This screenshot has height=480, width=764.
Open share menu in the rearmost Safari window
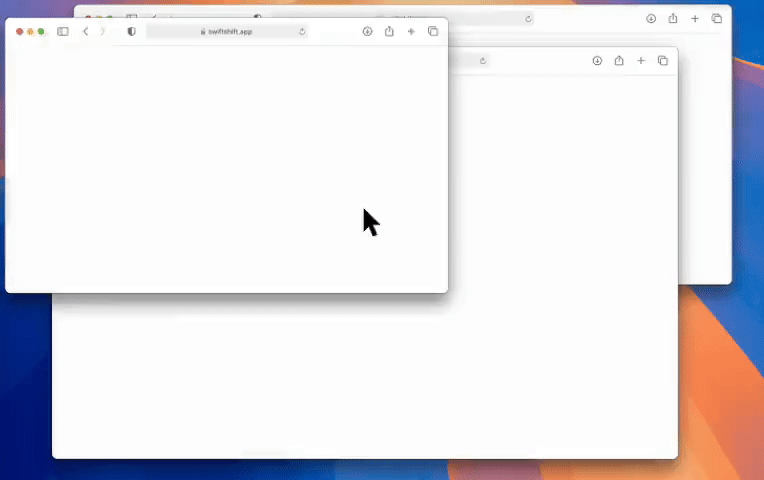point(673,19)
